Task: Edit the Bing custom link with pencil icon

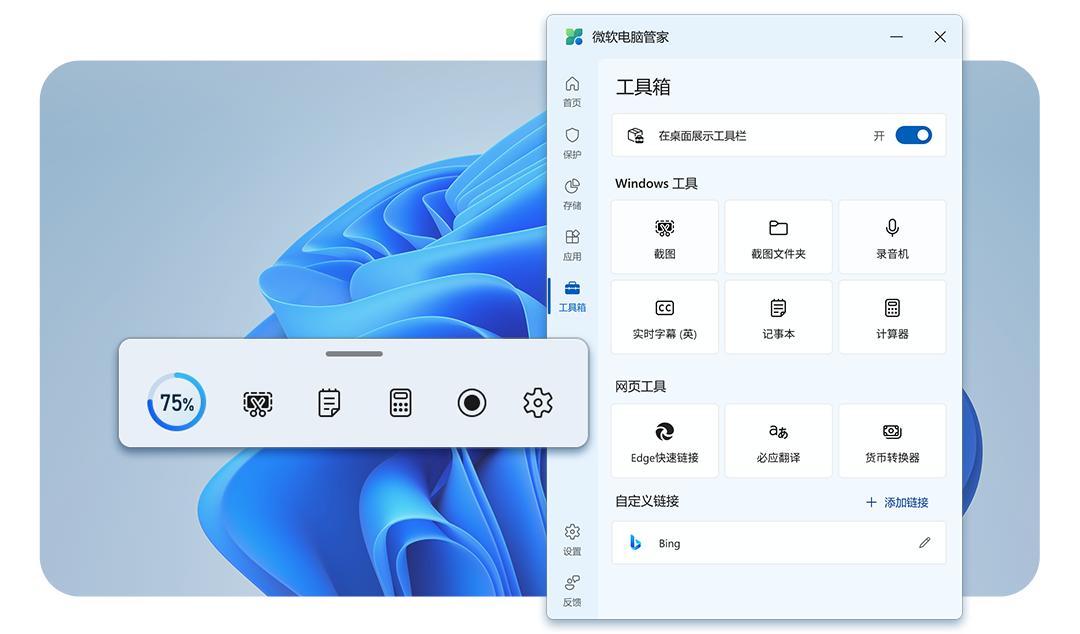Action: 925,542
